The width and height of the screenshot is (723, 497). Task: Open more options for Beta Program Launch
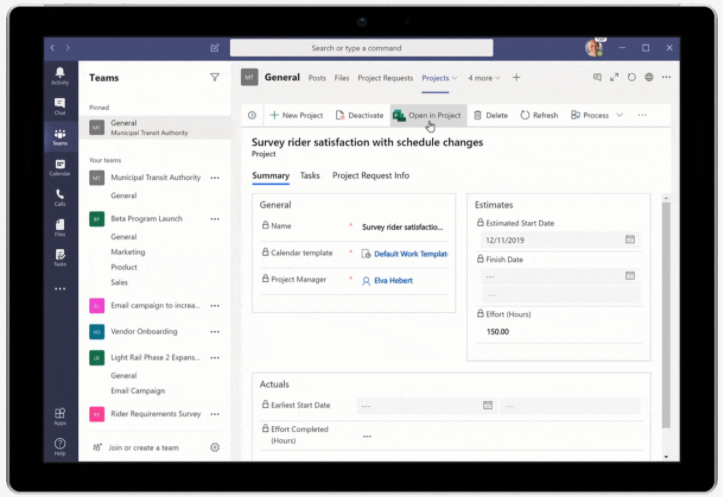click(214, 218)
